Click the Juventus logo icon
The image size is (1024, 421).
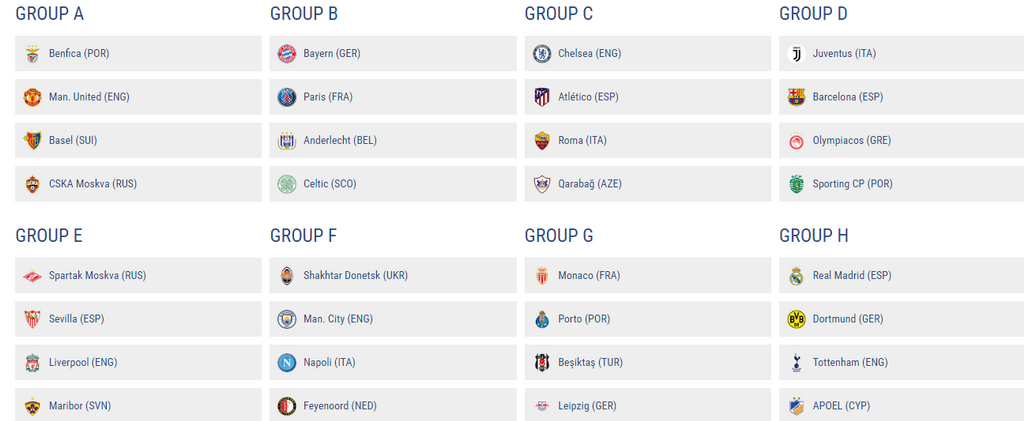pos(796,54)
